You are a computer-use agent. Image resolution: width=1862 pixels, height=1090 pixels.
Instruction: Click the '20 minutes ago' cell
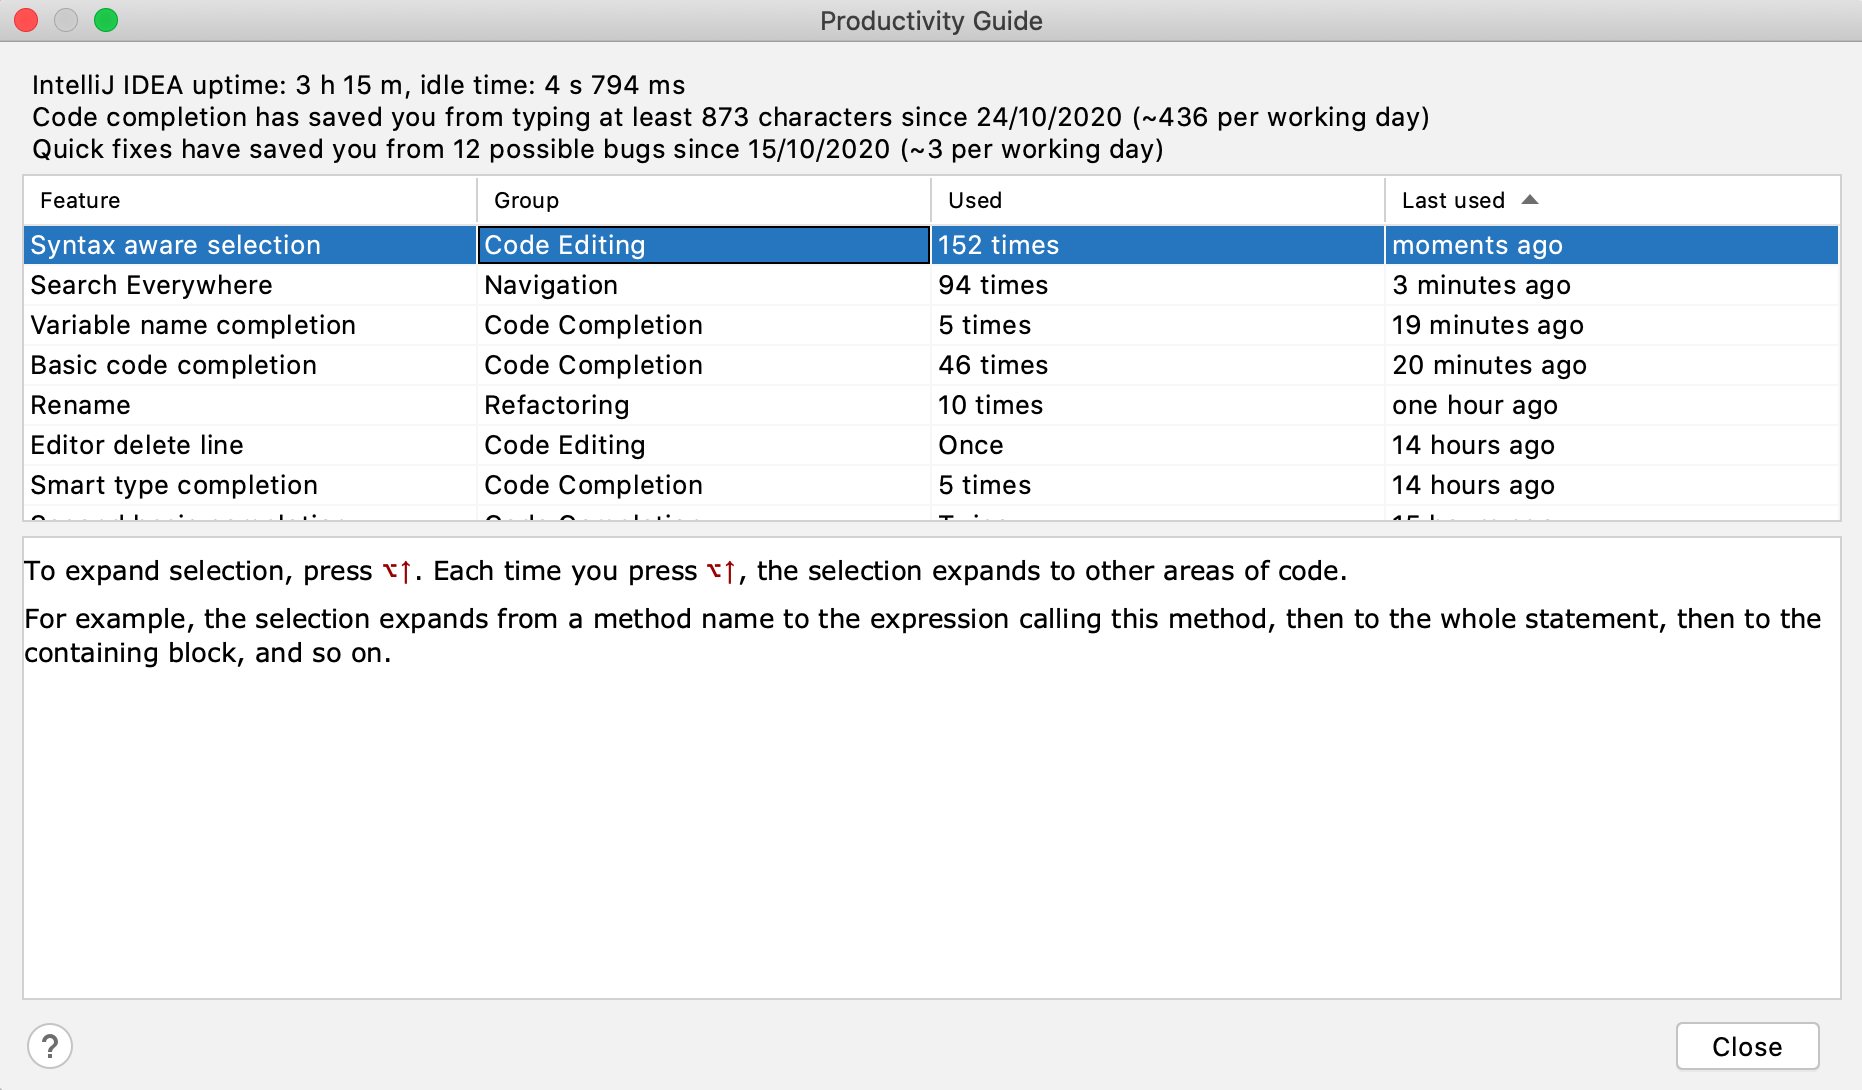pos(1612,365)
